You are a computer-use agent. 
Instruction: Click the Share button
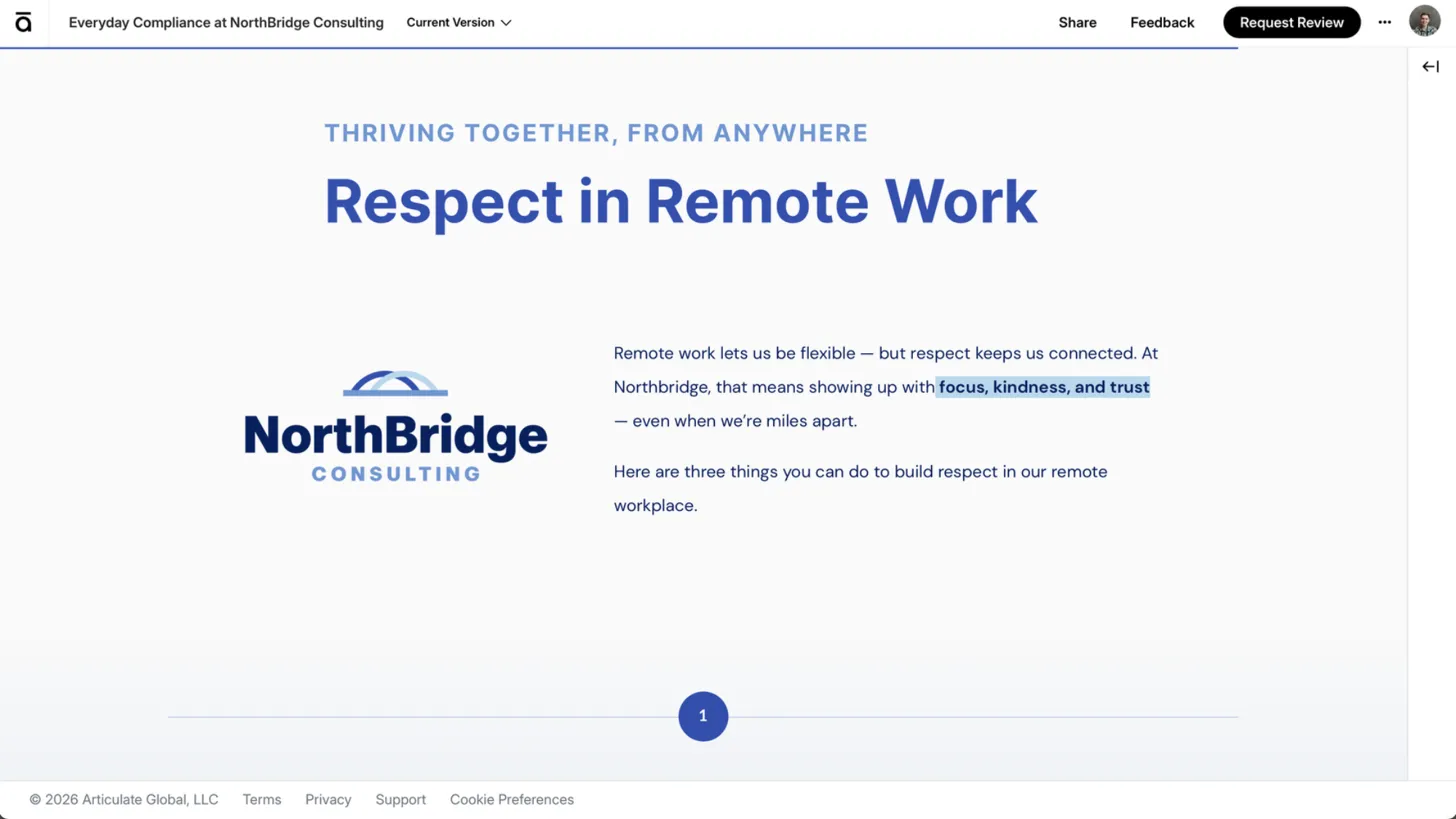[x=1077, y=23]
